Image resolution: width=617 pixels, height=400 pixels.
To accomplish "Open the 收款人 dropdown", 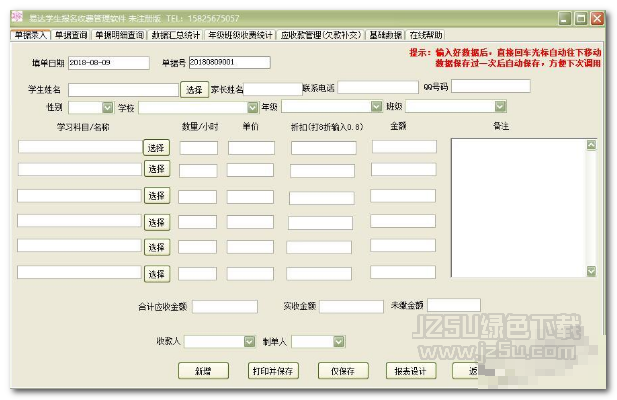I will [249, 341].
